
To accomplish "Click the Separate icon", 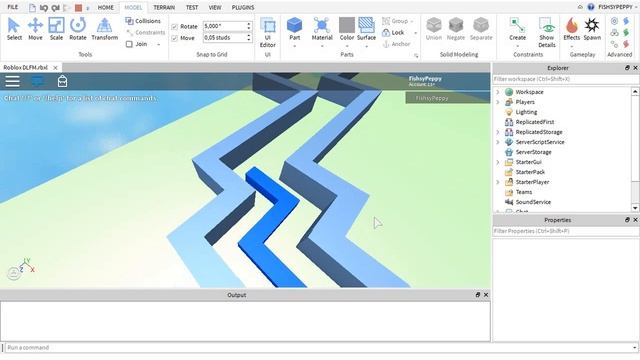I will 481,29.
